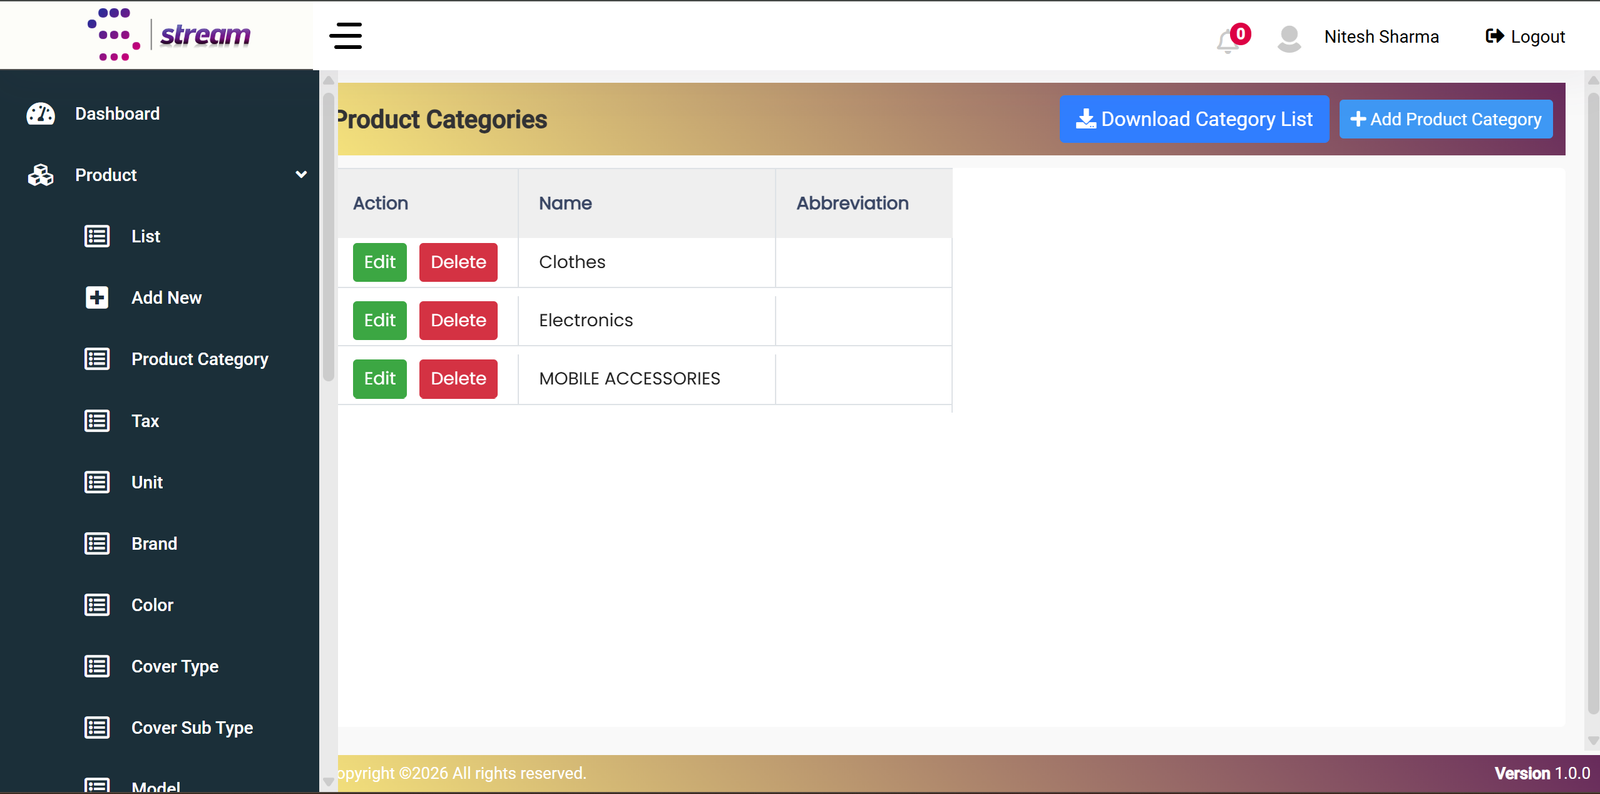Select the Electronics name cell
Image resolution: width=1600 pixels, height=794 pixels.
click(647, 320)
